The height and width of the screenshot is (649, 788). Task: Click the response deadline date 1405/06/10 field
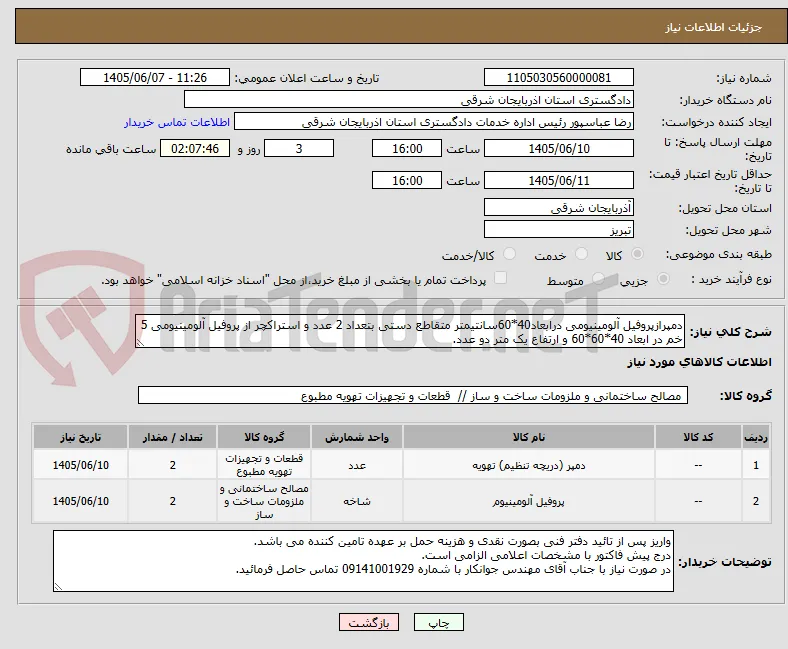pos(558,148)
